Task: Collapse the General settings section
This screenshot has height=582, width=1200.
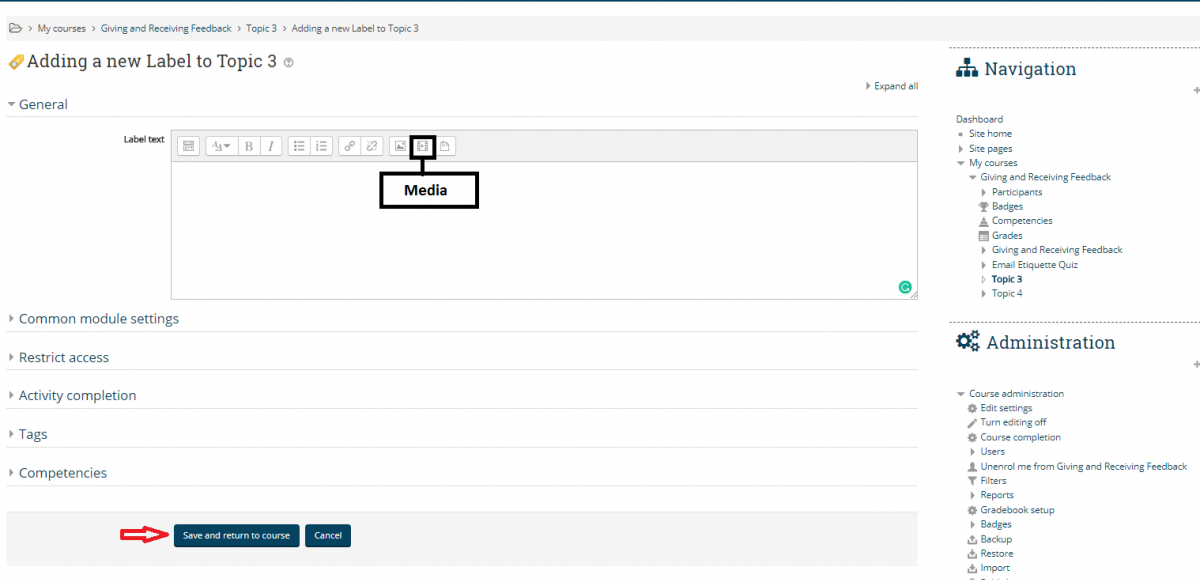Action: (x=43, y=104)
